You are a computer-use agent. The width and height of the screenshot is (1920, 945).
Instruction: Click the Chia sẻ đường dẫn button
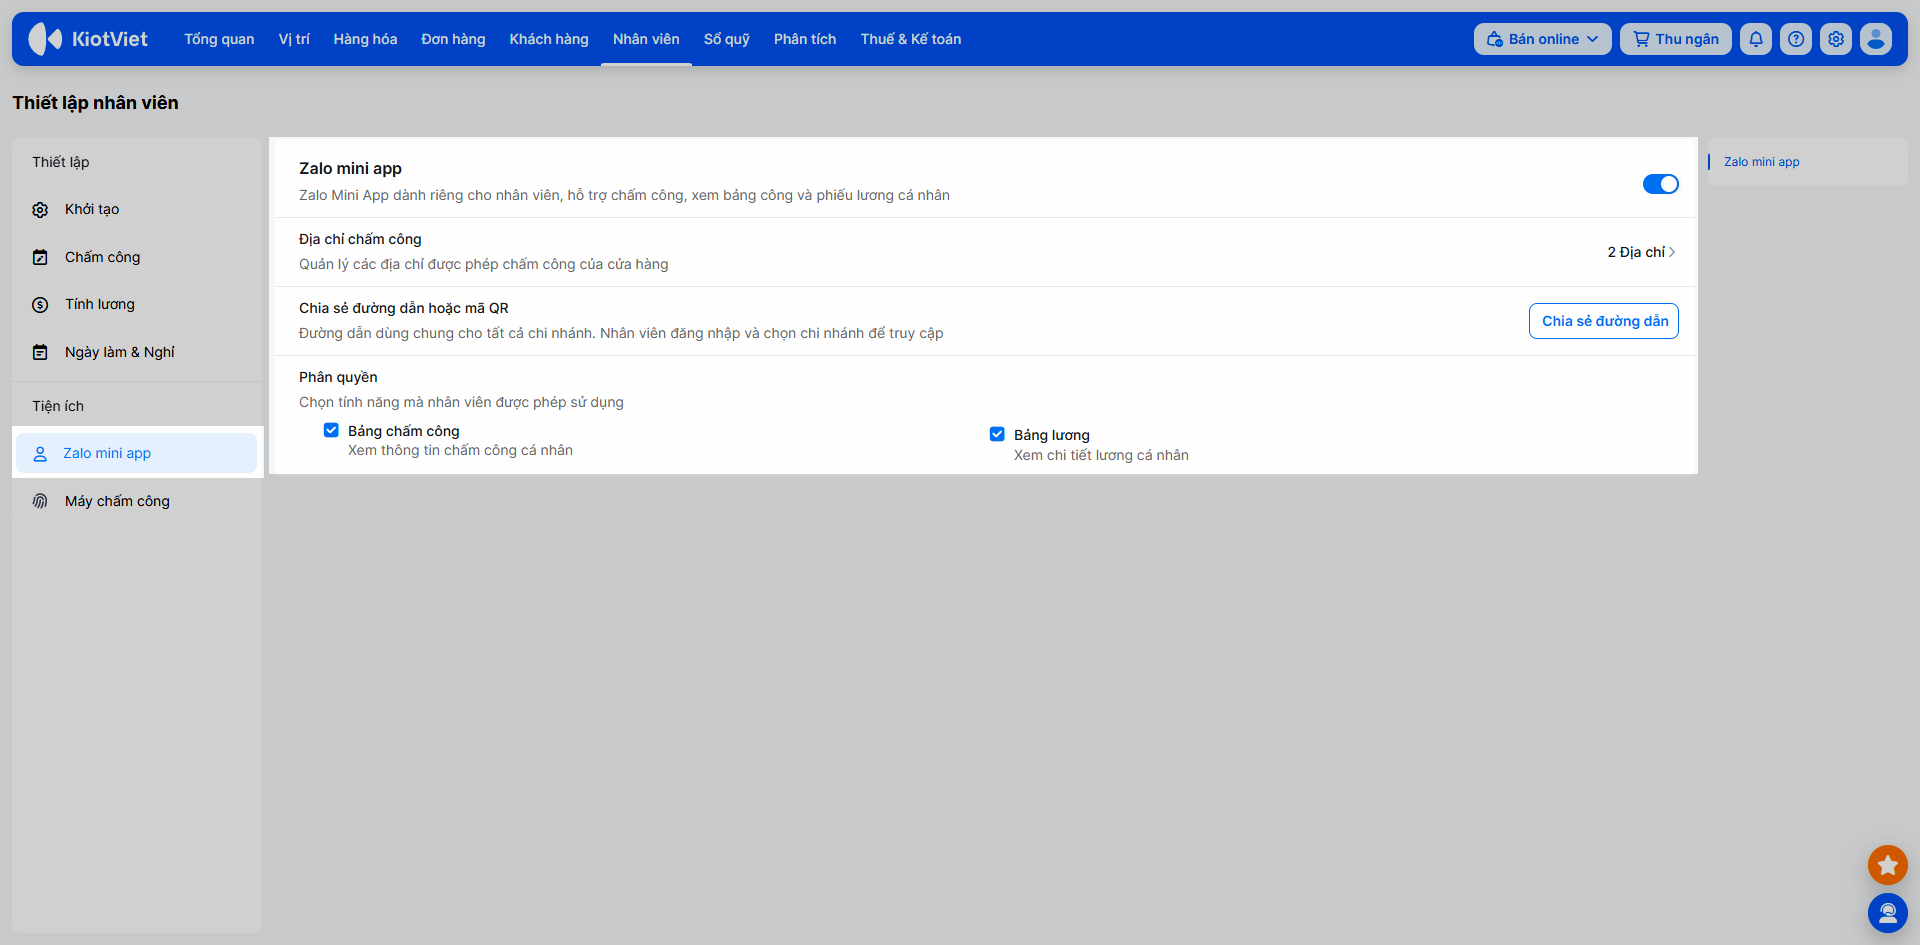pos(1604,321)
